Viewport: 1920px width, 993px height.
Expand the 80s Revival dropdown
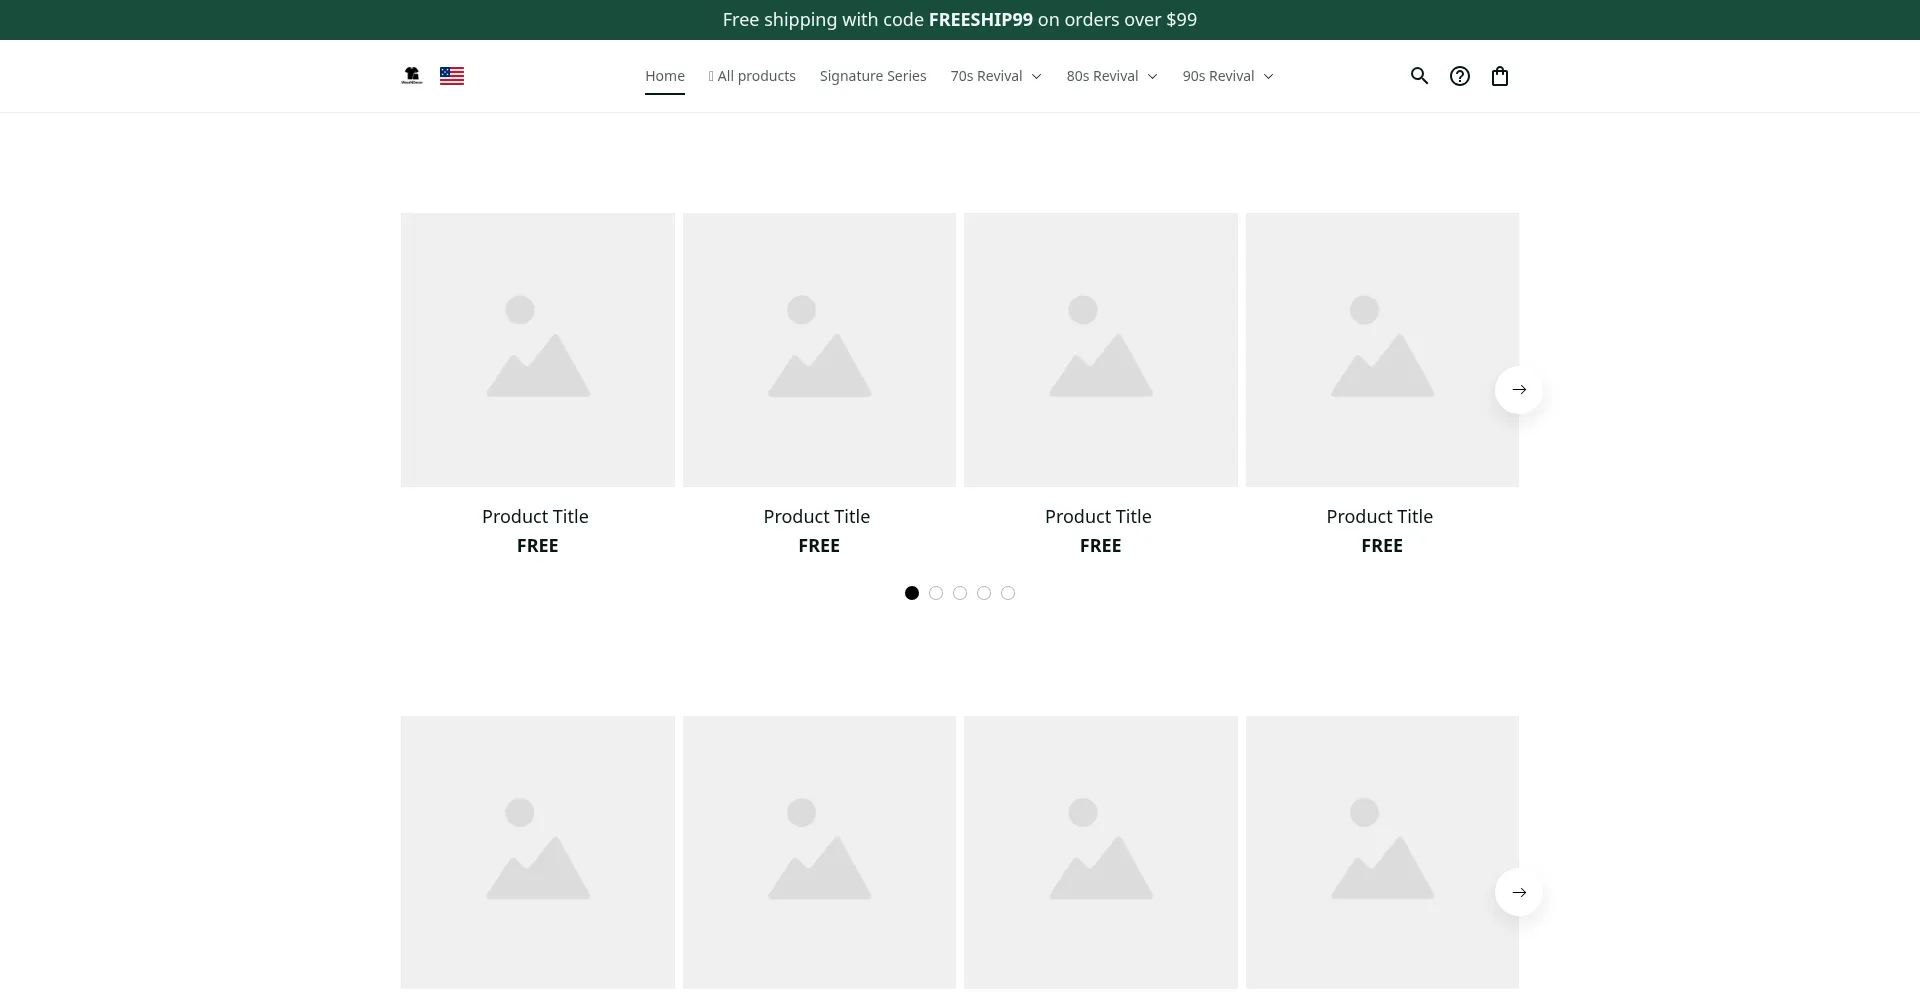pos(1111,76)
